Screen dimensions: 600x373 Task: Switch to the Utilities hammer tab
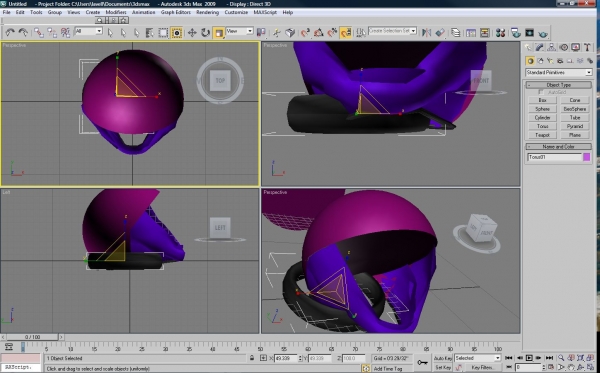pyautogui.click(x=587, y=47)
